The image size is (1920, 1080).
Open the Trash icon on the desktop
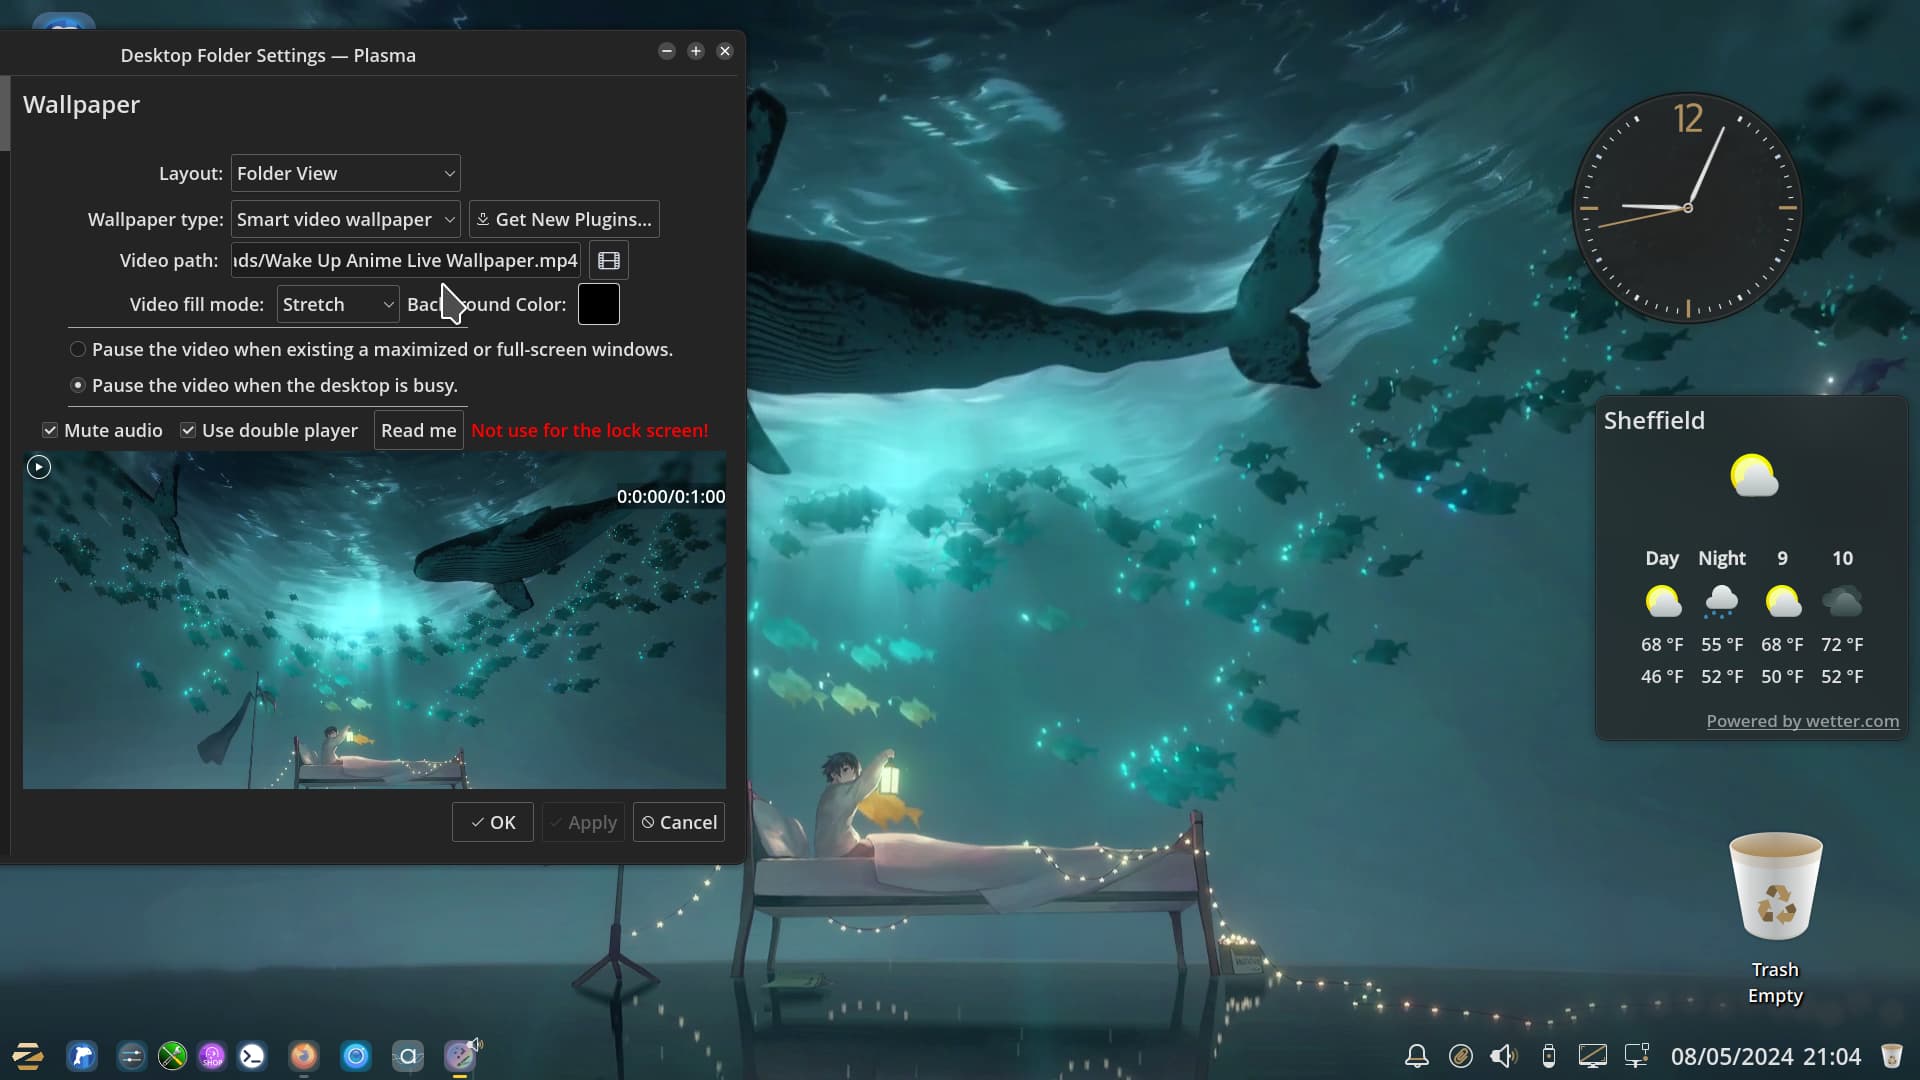point(1776,887)
